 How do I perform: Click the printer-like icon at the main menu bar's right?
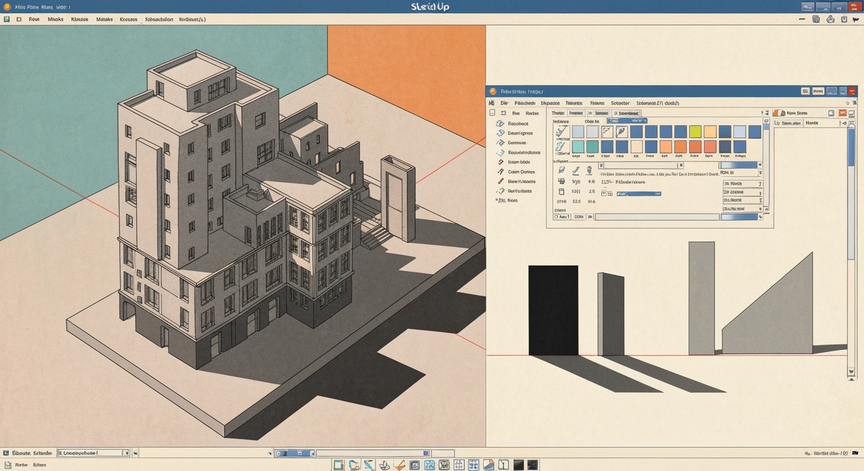[831, 19]
